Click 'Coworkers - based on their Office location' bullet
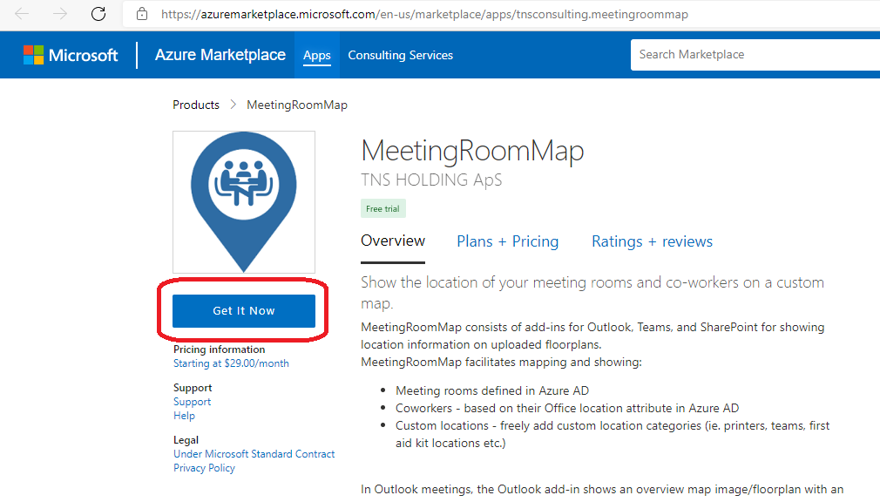The height and width of the screenshot is (502, 880). coord(567,408)
